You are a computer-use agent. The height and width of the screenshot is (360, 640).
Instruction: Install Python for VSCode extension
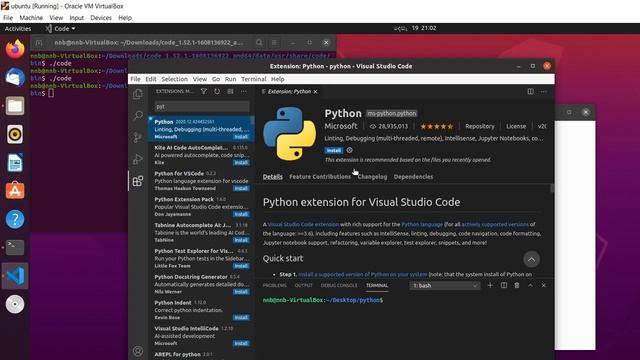[x=241, y=188]
